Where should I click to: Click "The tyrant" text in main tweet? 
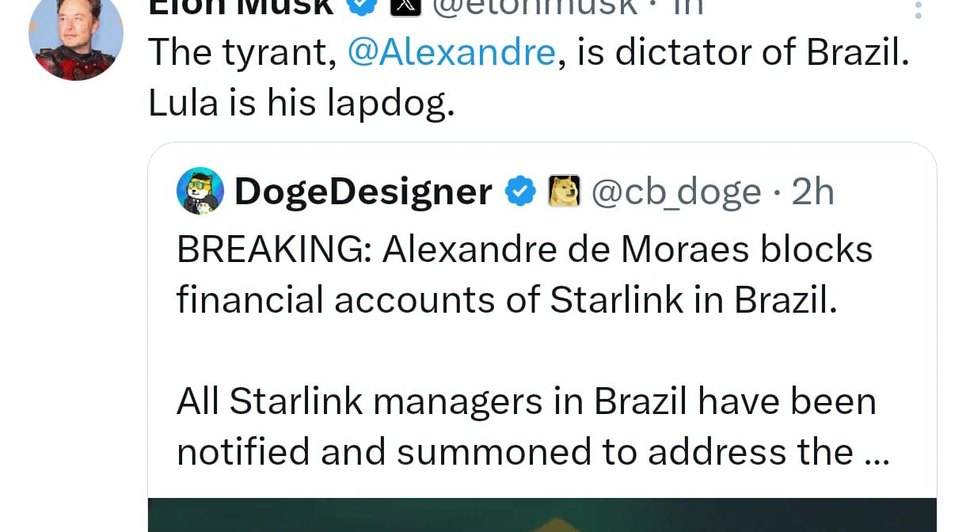[x=239, y=53]
